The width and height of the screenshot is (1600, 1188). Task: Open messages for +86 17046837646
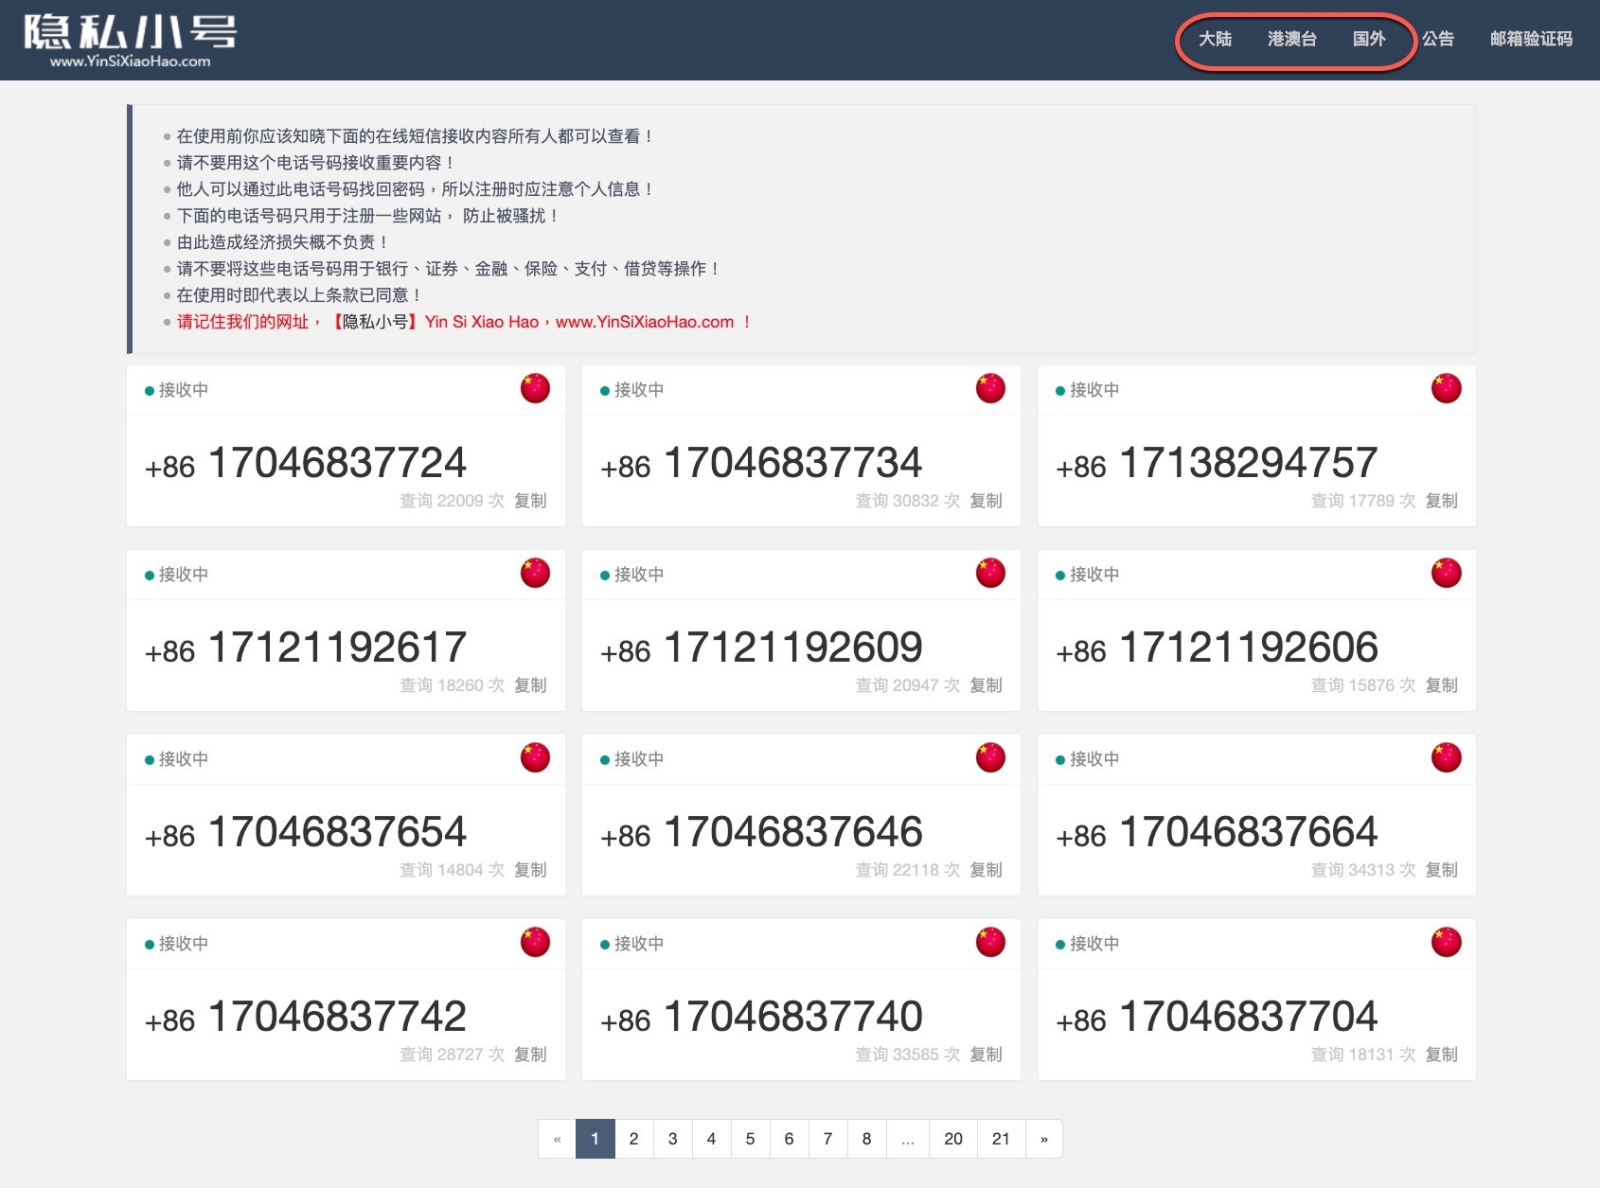point(761,832)
